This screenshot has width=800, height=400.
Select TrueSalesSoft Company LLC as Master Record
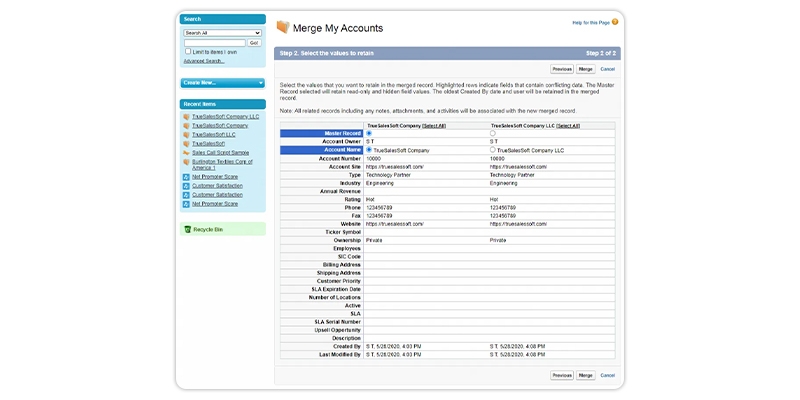tap(493, 133)
